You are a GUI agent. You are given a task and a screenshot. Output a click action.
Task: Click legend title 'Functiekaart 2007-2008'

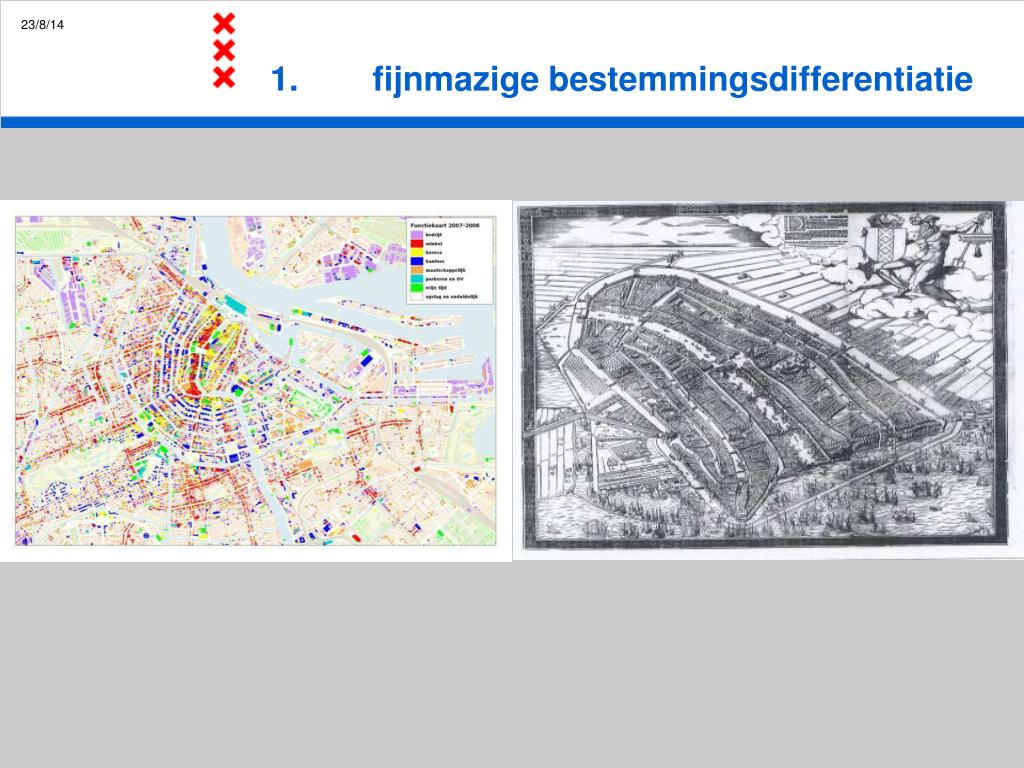pyautogui.click(x=445, y=225)
